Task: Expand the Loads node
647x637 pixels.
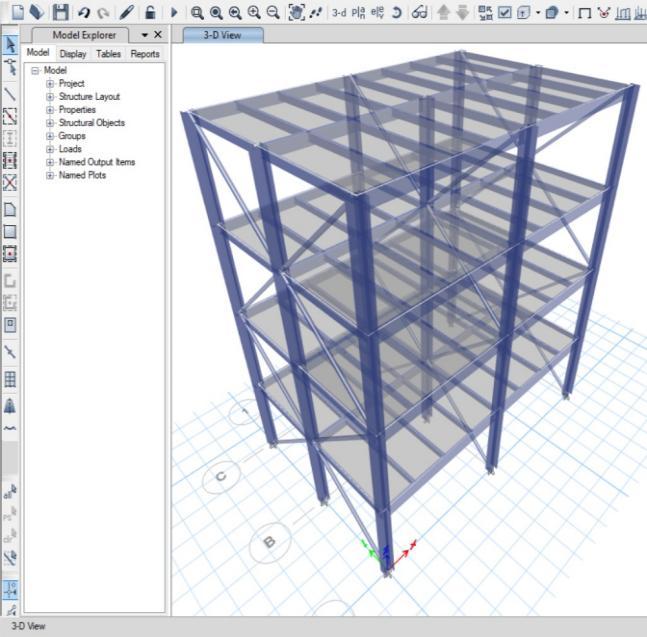Action: 50,149
